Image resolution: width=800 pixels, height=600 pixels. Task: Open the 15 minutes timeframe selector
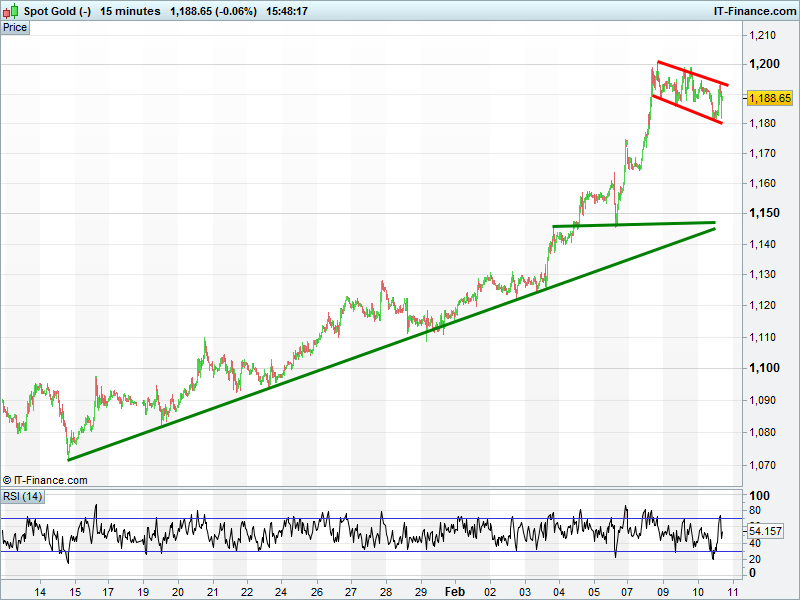(x=130, y=11)
